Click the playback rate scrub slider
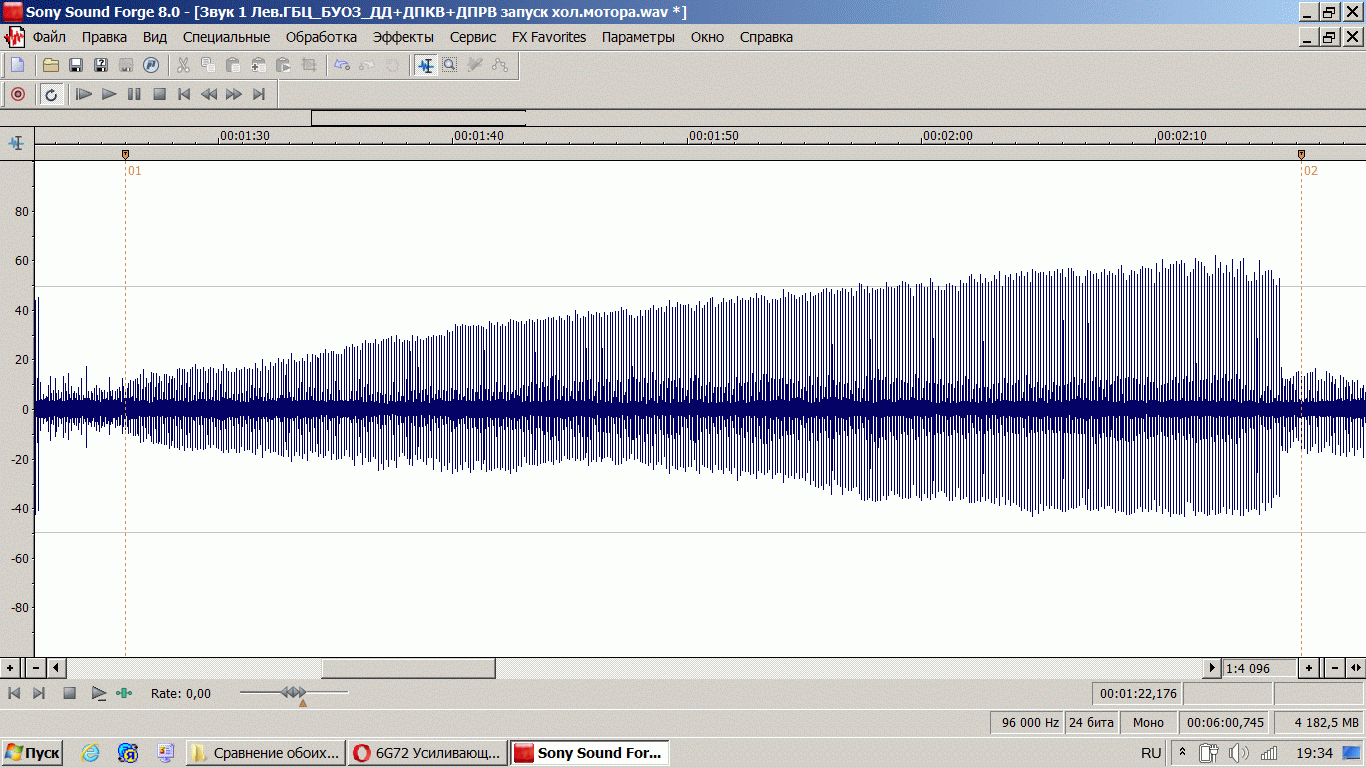The image size is (1366, 768). tap(293, 692)
